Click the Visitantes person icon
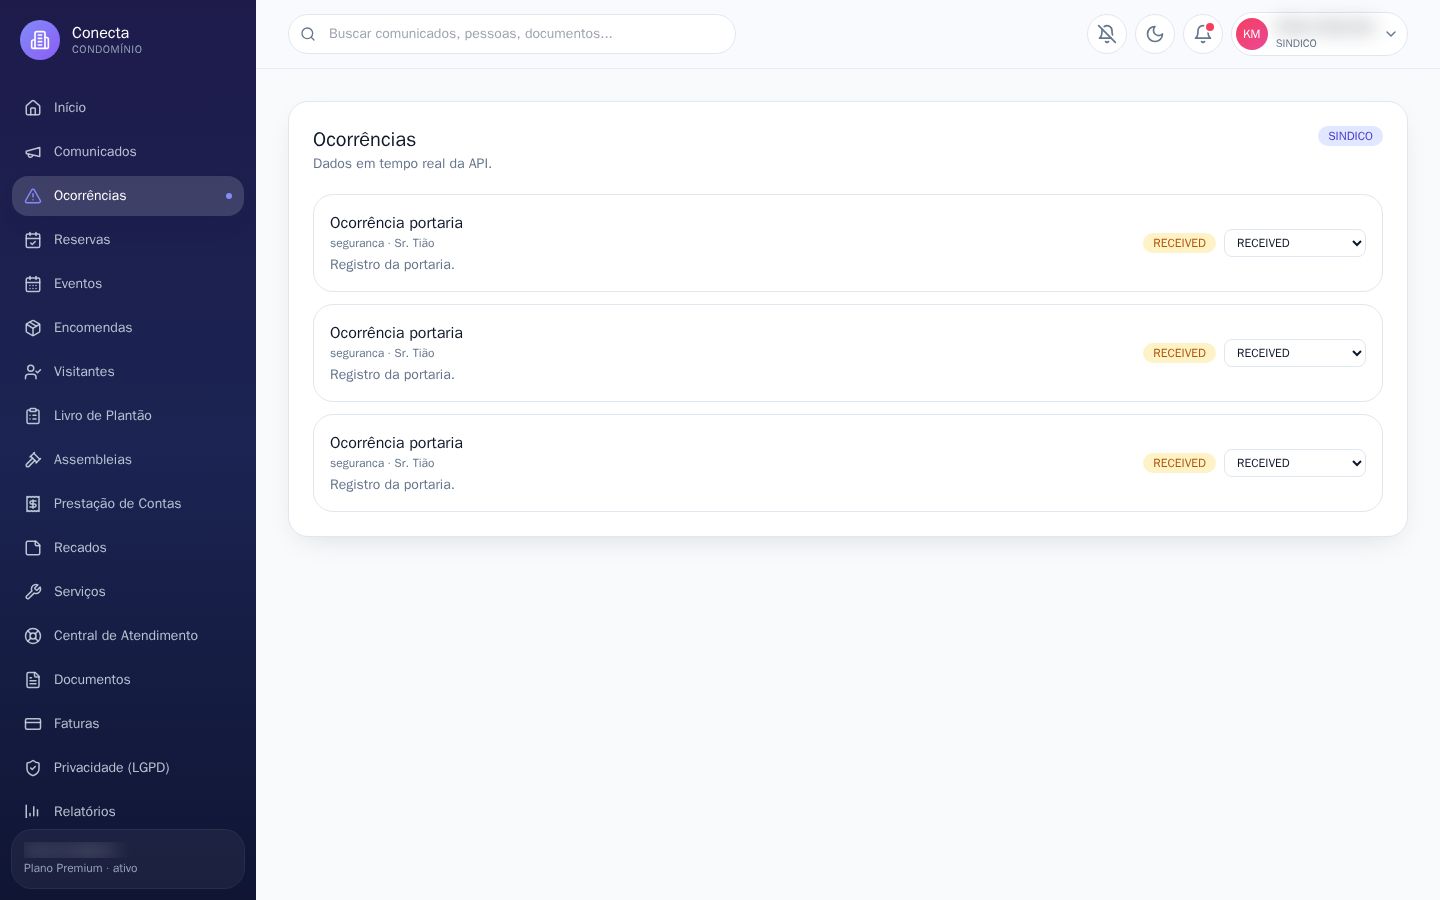The width and height of the screenshot is (1440, 900). 33,372
